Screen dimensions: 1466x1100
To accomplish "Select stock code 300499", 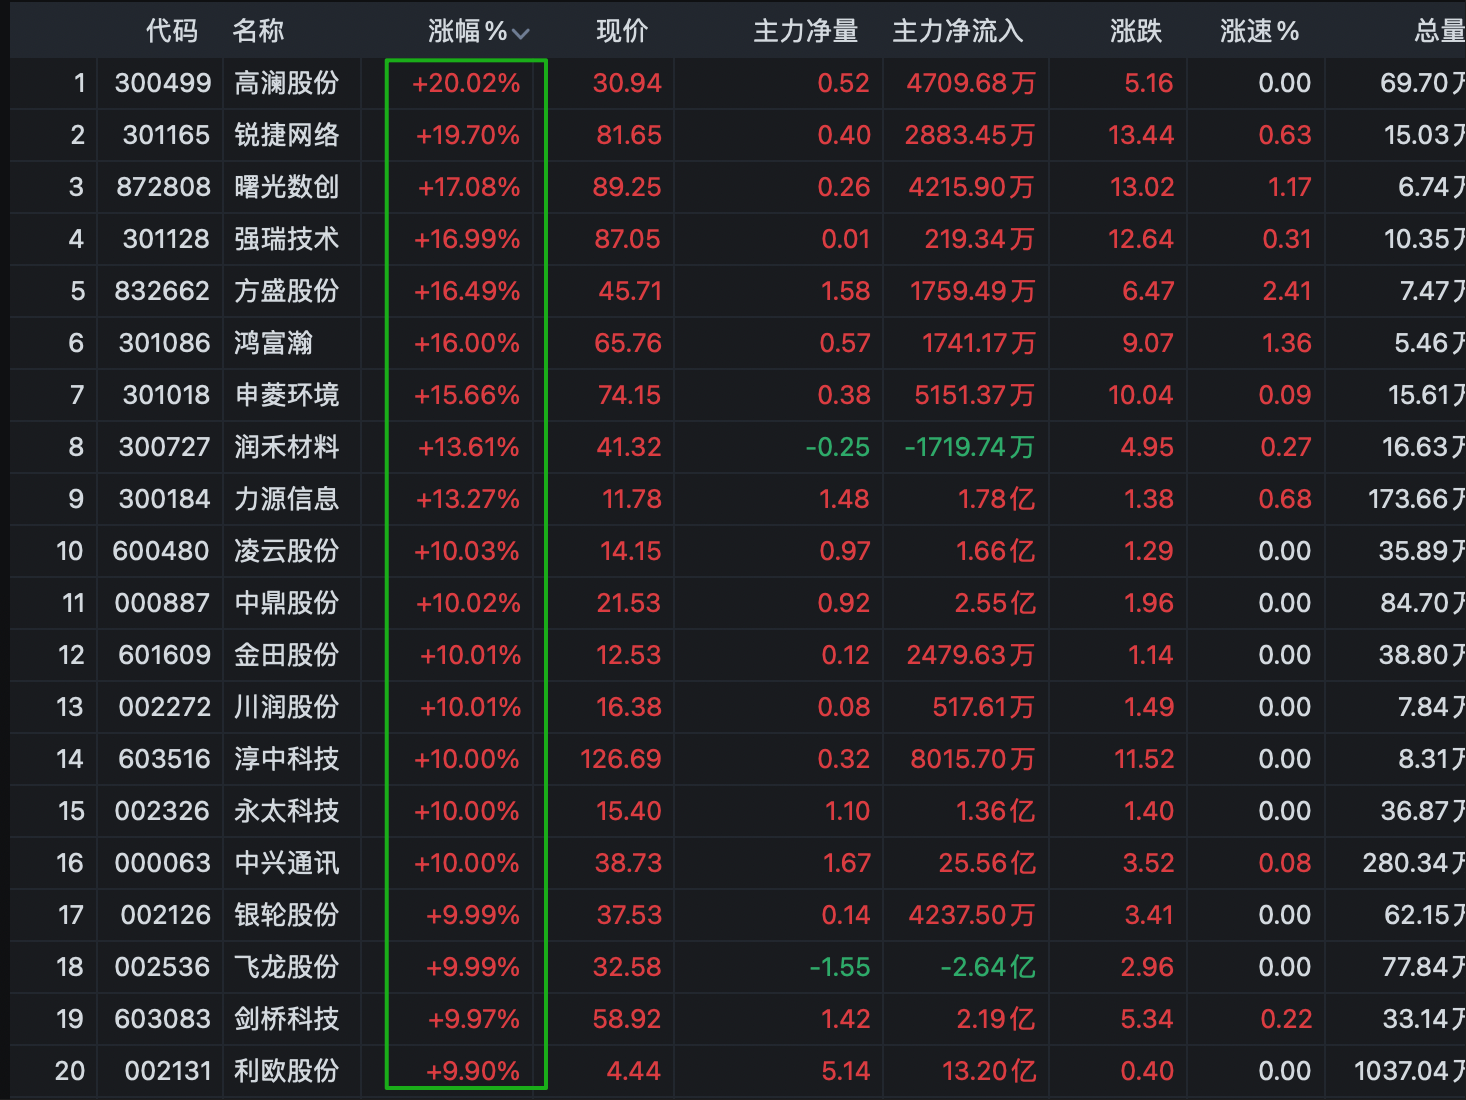I will 163,83.
